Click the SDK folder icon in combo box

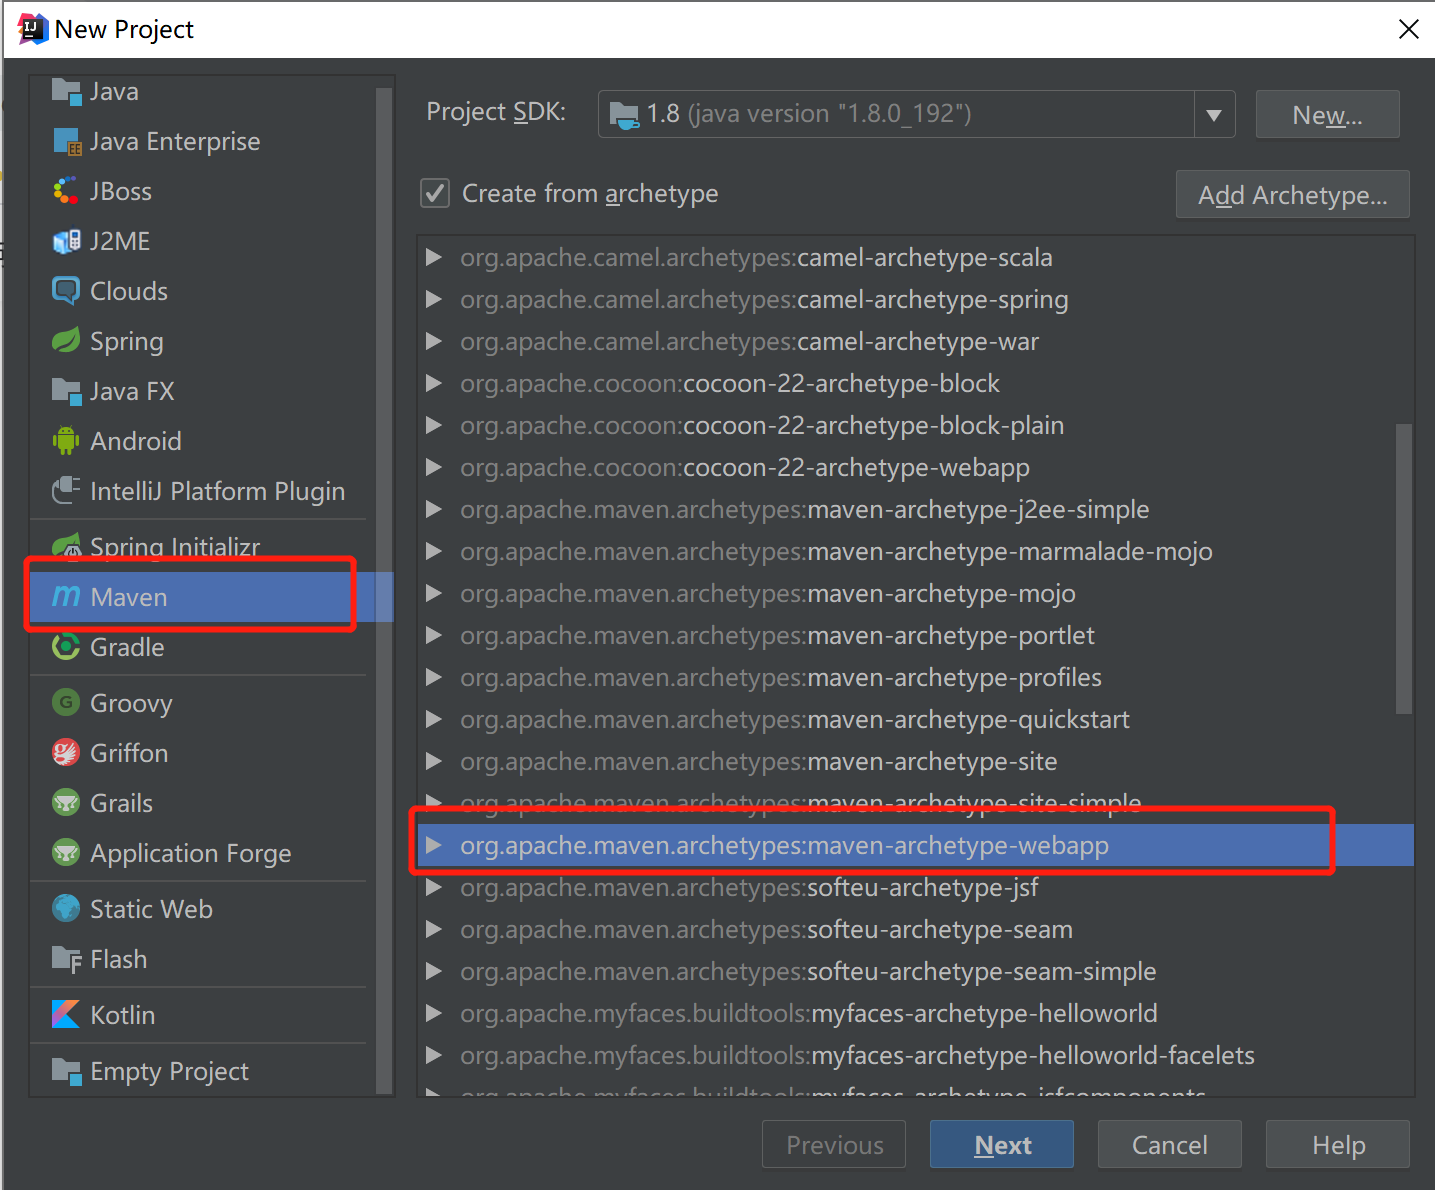(x=624, y=114)
